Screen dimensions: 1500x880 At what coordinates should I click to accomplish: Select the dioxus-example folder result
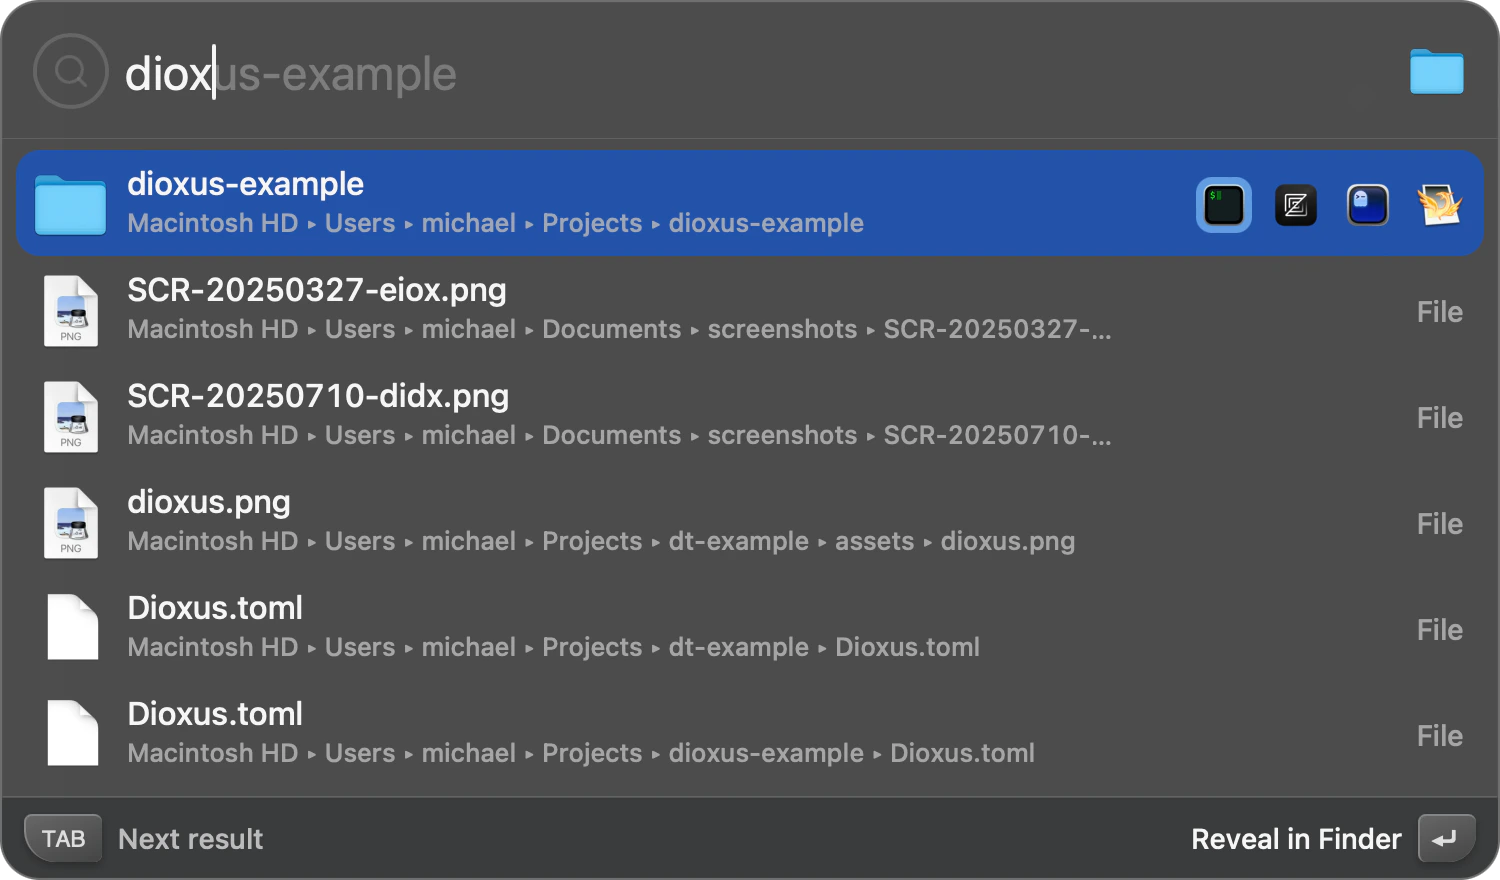click(x=600, y=203)
